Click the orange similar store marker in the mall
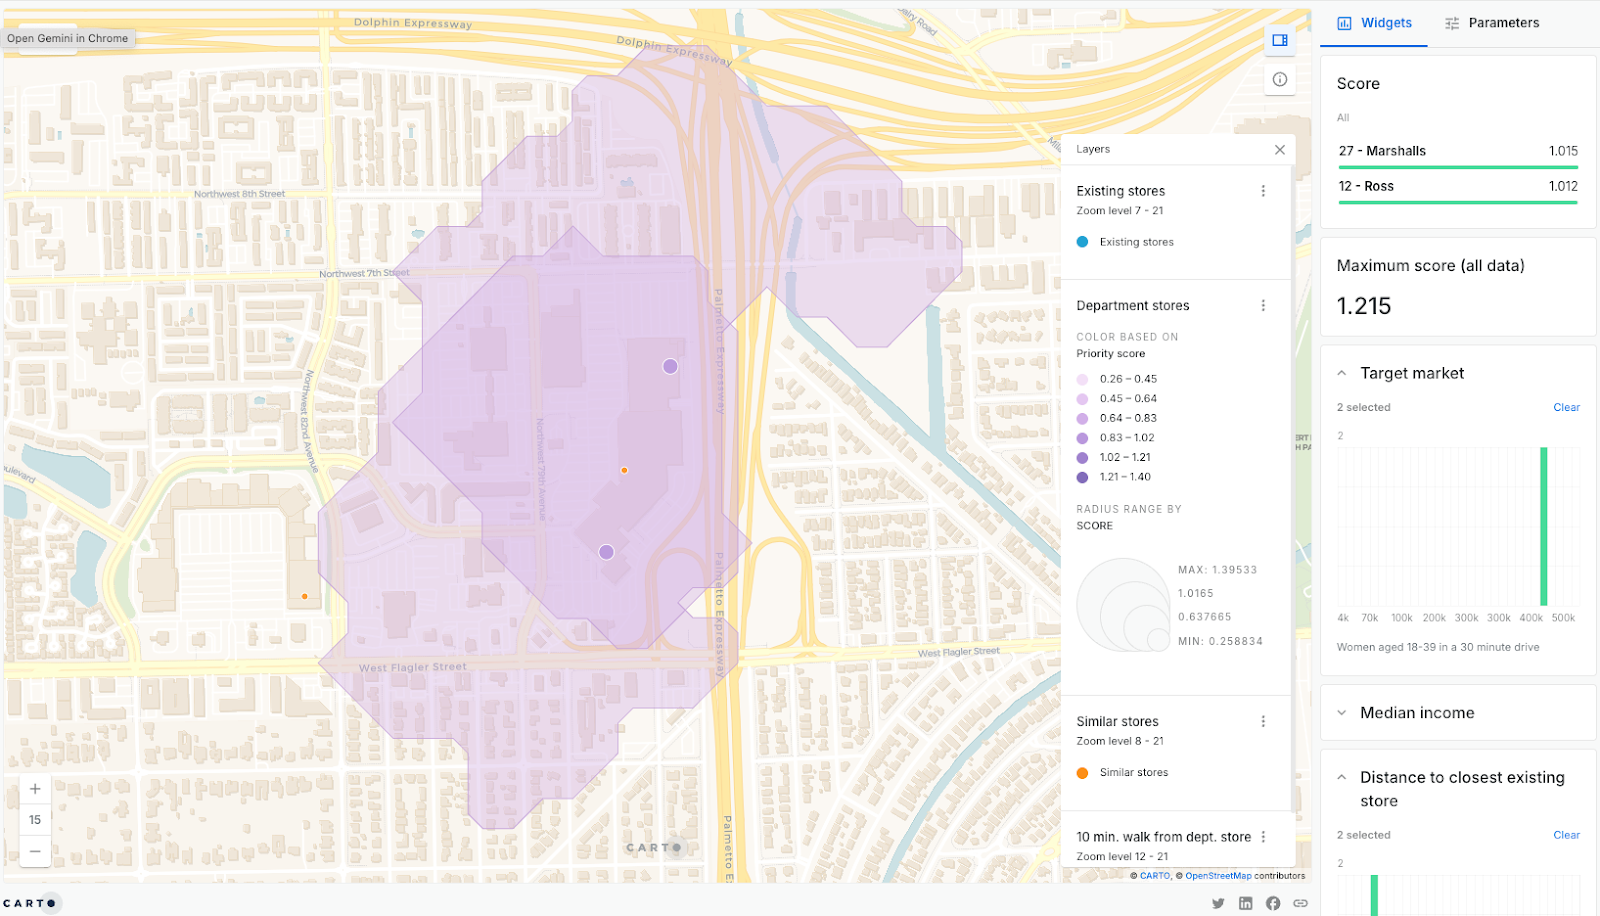Screen dimensions: 1600x916 624,470
